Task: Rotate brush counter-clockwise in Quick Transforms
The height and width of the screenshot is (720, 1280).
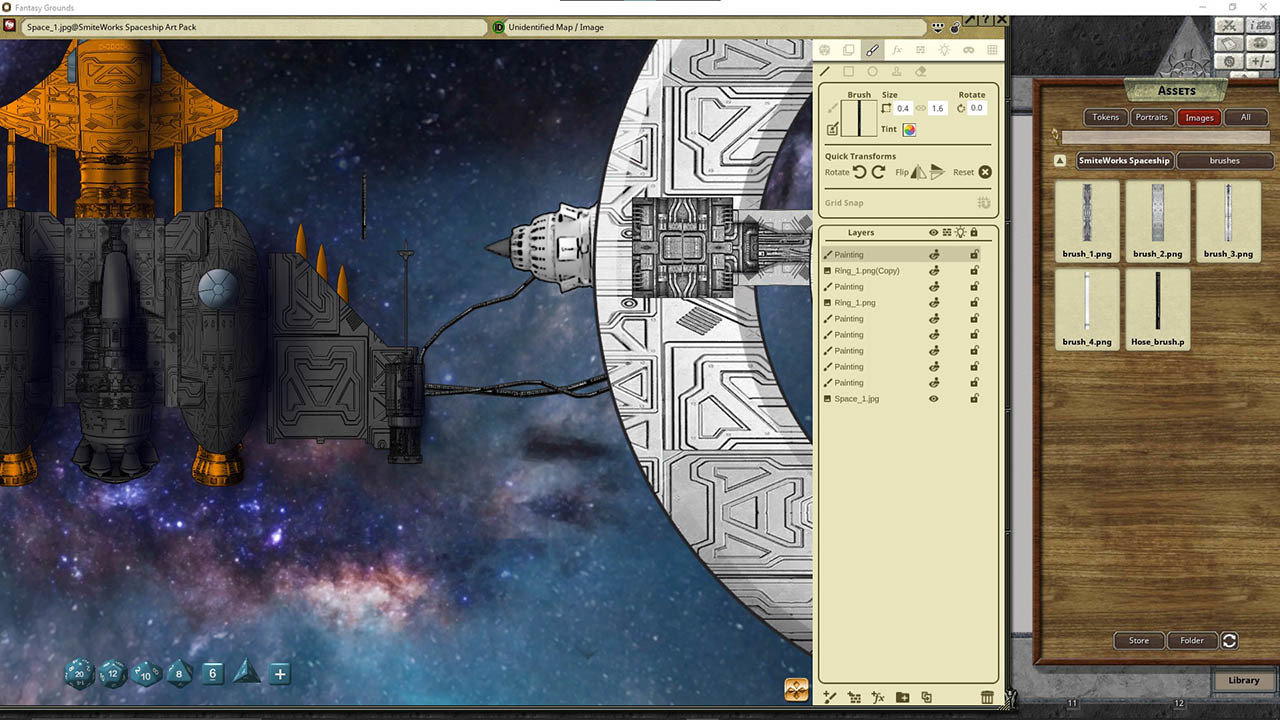Action: coord(859,172)
